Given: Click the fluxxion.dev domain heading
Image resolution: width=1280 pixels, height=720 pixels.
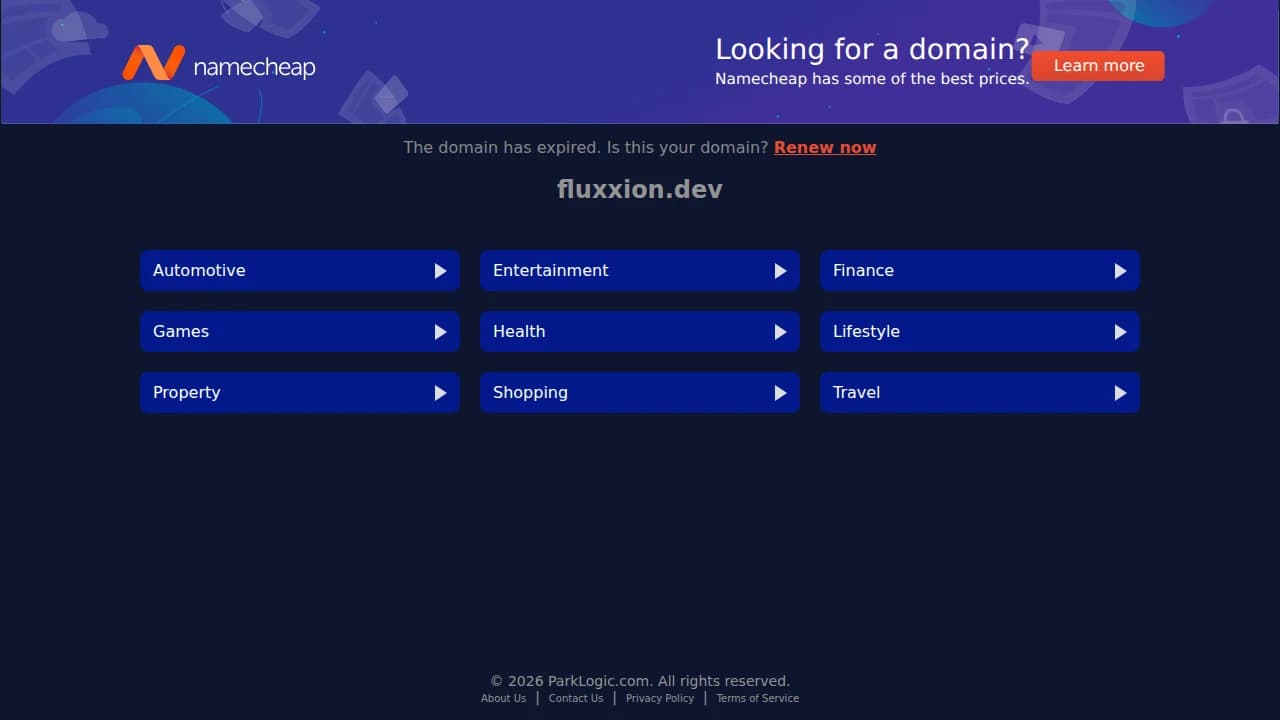Looking at the screenshot, I should pos(640,189).
